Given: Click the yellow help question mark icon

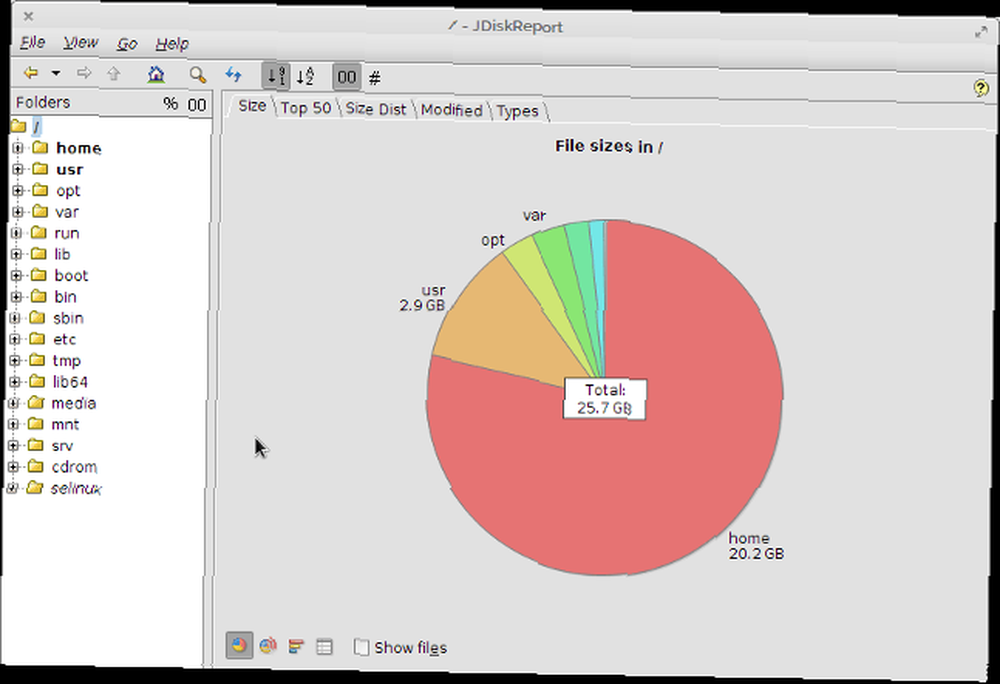Looking at the screenshot, I should click(x=982, y=88).
